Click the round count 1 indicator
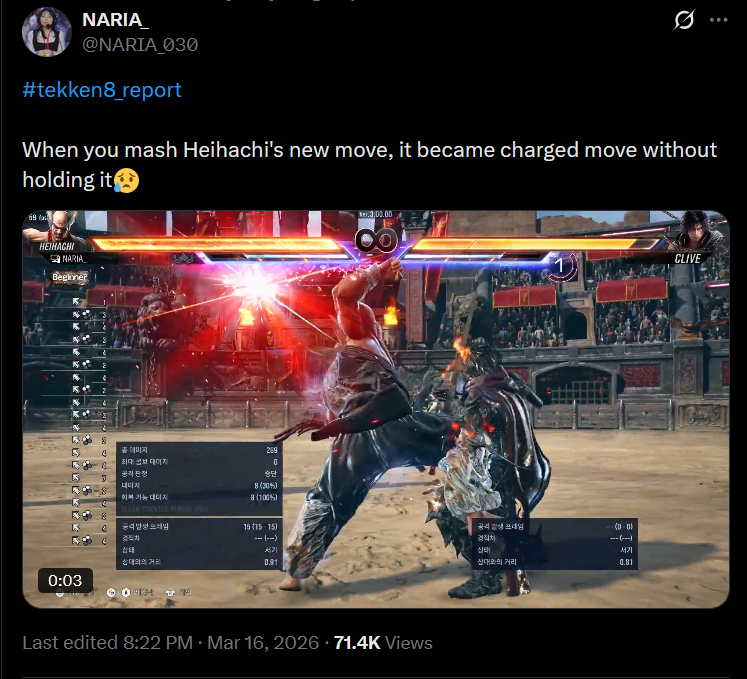Viewport: 747px width, 679px height. tap(560, 265)
